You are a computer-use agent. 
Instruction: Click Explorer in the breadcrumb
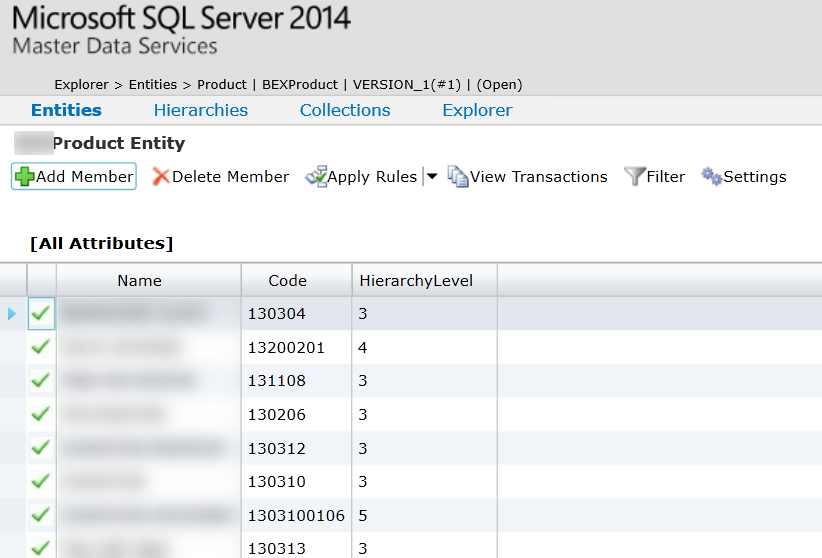coord(81,84)
